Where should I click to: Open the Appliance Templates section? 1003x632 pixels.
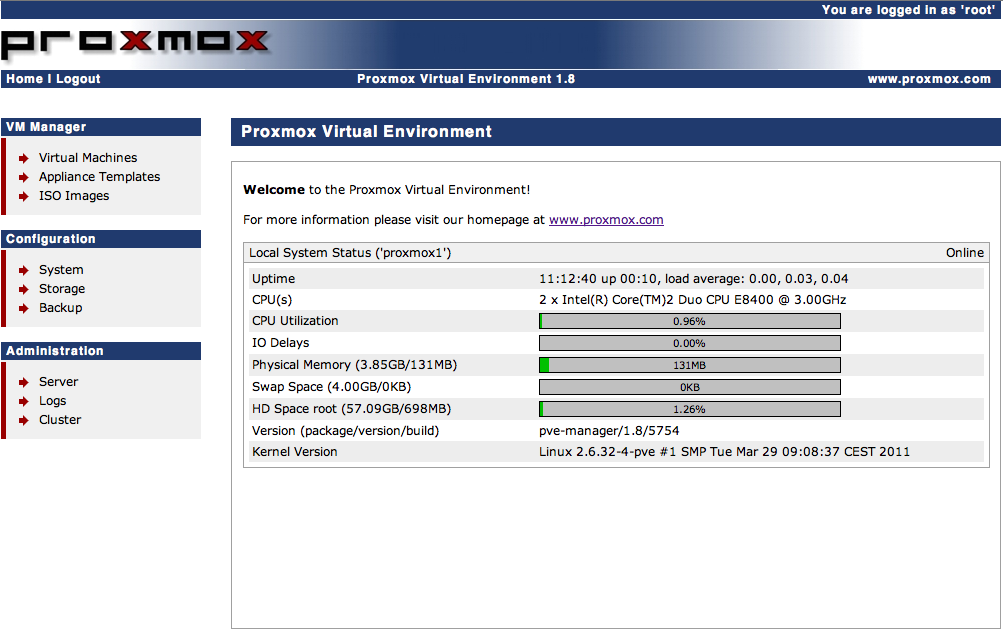[99, 177]
